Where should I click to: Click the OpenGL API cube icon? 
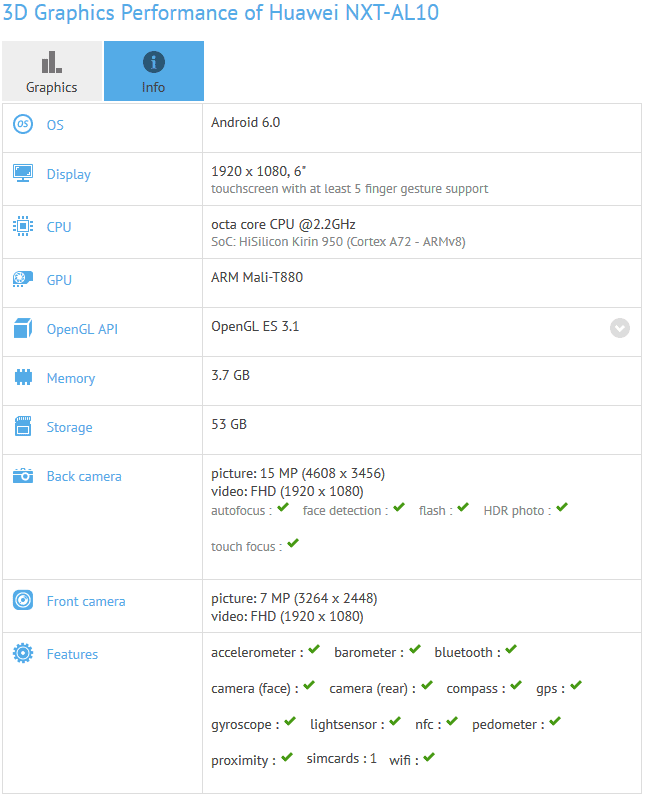point(22,328)
